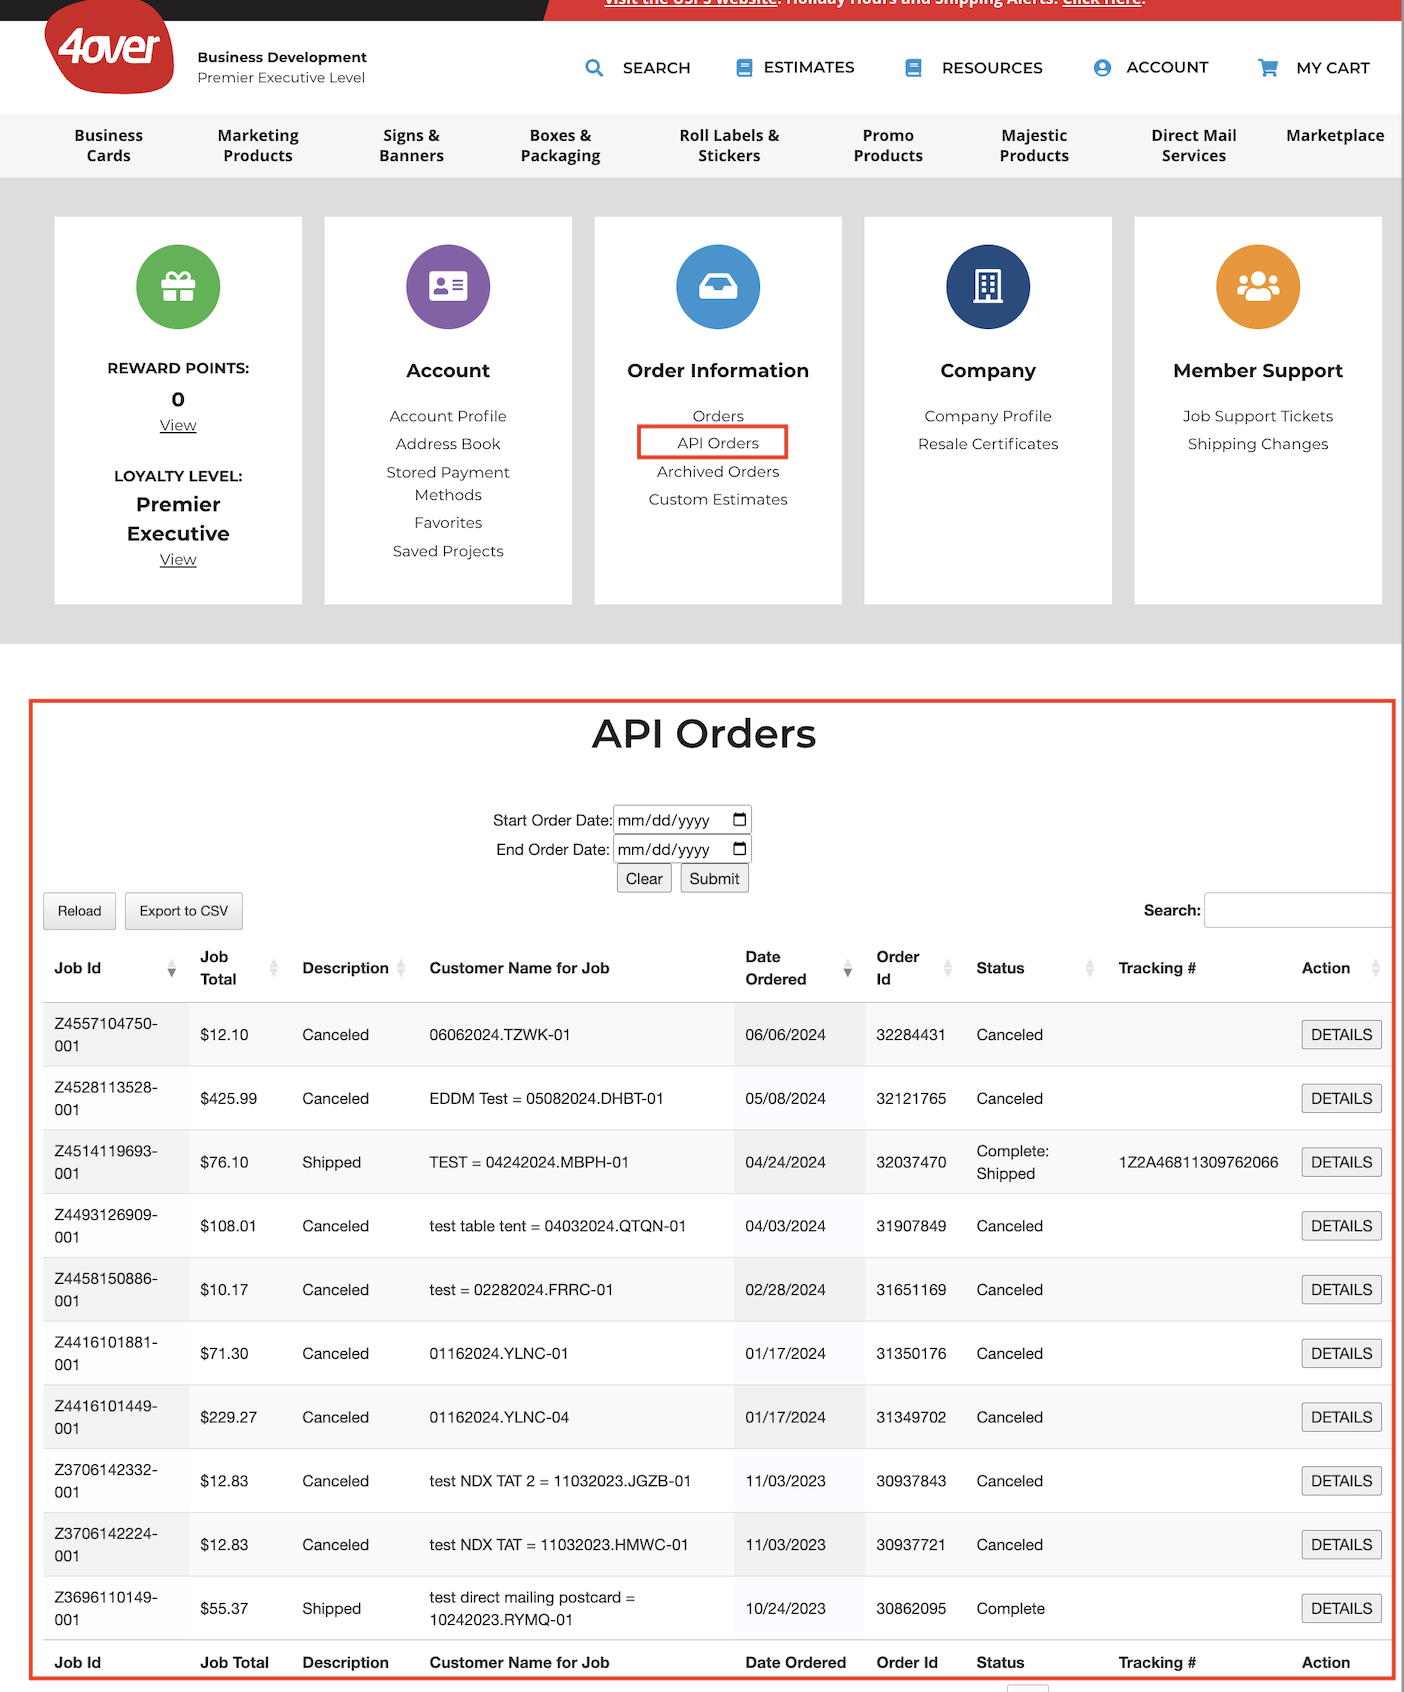Click the 4over logo

point(109,47)
